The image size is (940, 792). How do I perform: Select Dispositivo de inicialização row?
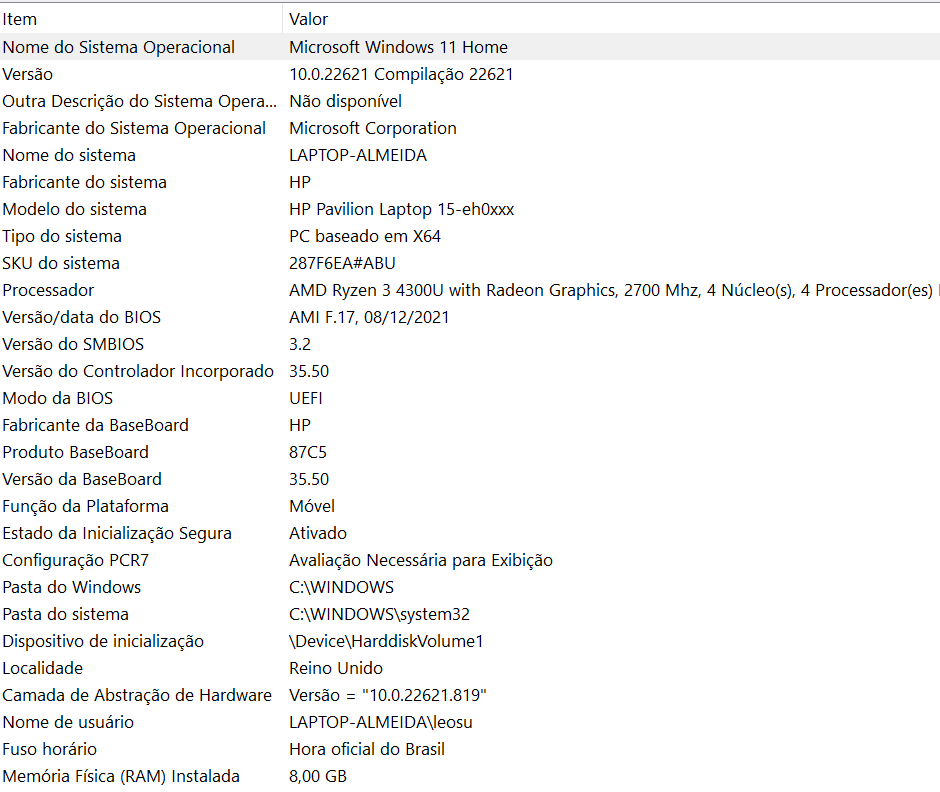click(470, 640)
